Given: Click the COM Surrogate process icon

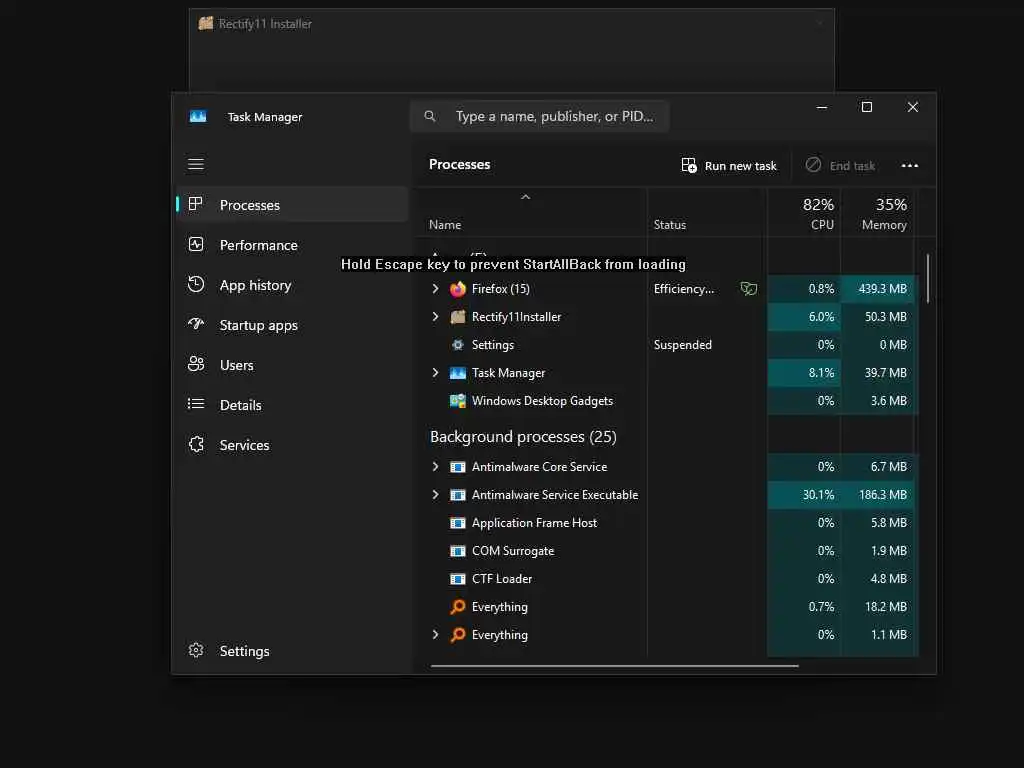Looking at the screenshot, I should tap(458, 551).
